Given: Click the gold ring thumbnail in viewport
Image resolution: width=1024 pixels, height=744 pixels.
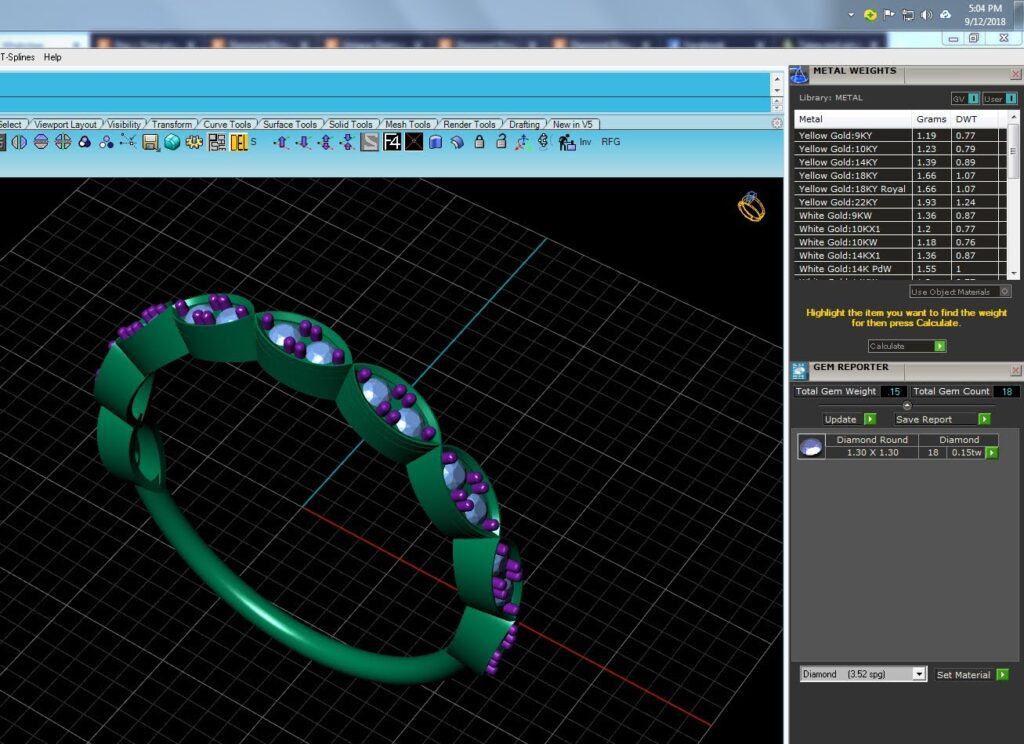Looking at the screenshot, I should point(751,206).
